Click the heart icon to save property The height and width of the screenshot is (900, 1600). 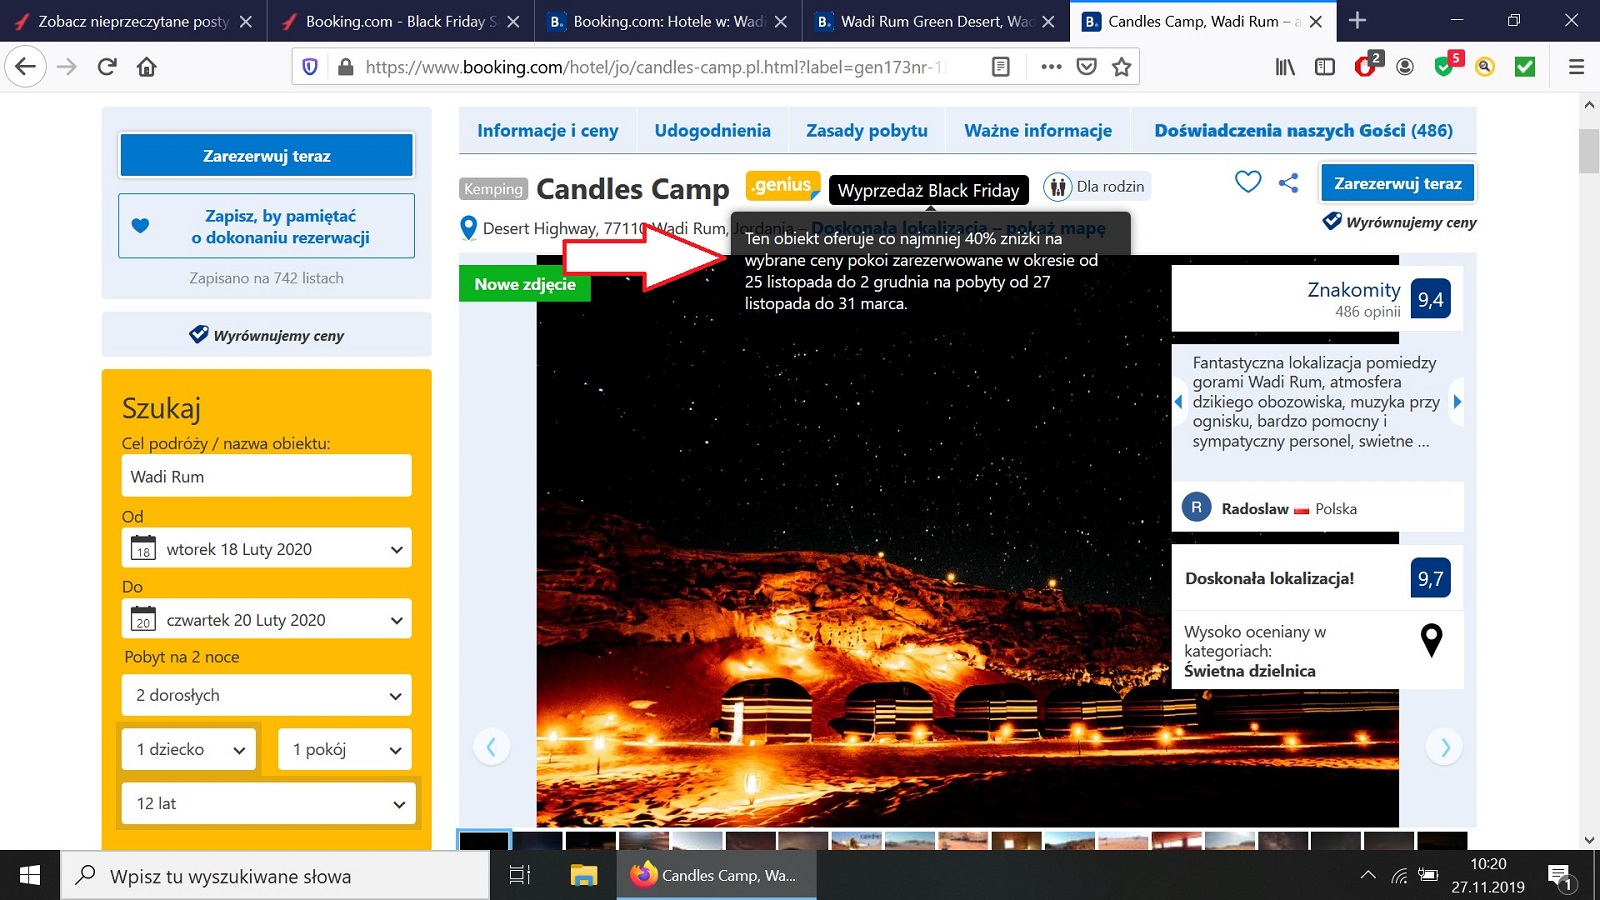(1247, 182)
